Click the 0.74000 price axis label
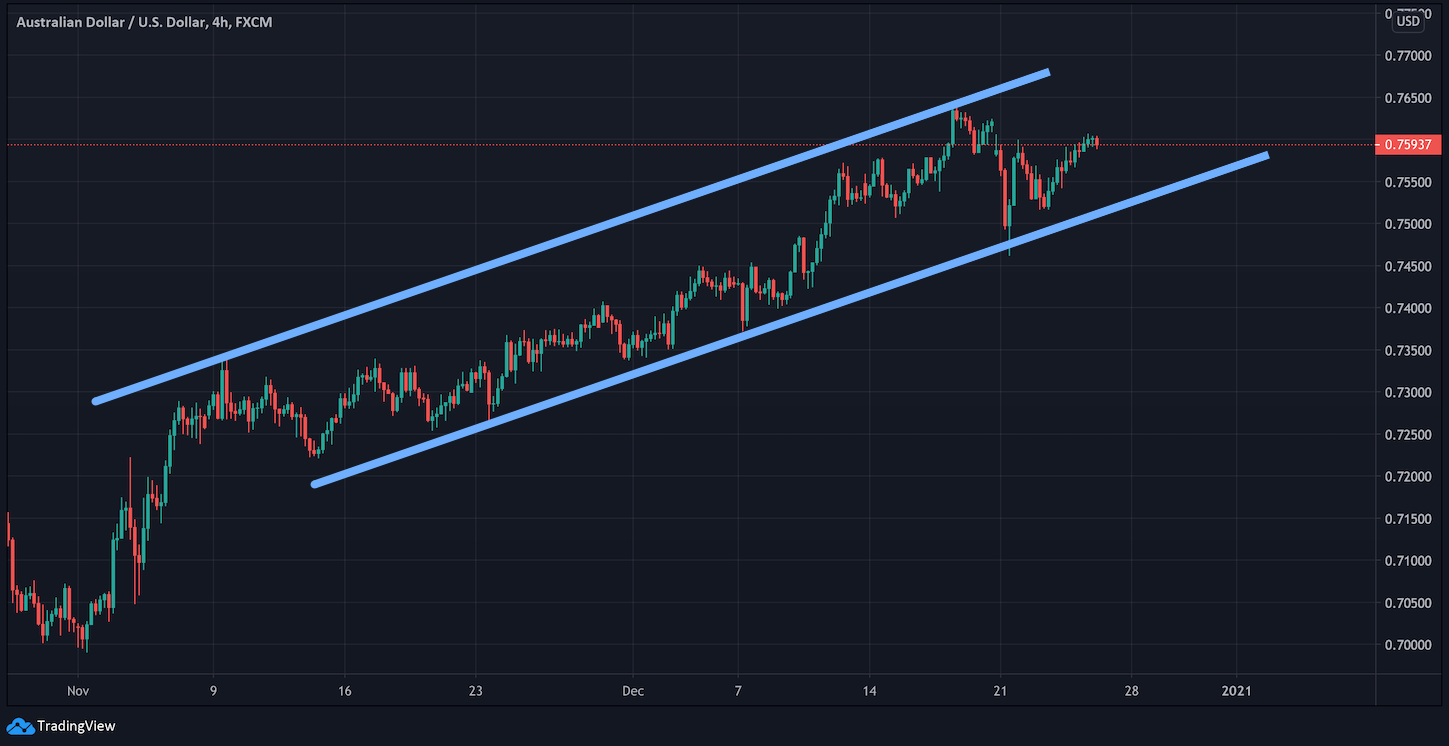Image resolution: width=1449 pixels, height=746 pixels. pos(1408,308)
